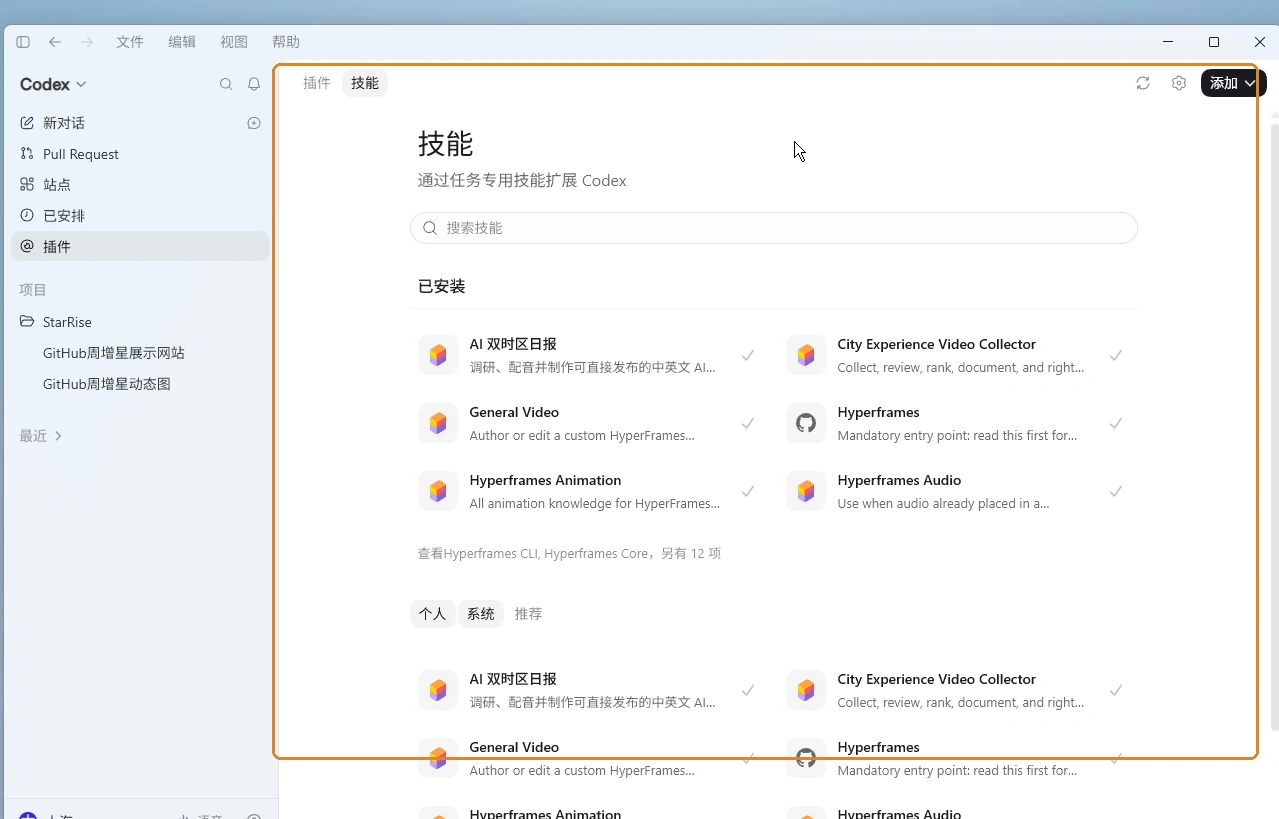The image size is (1279, 819).
Task: Click Hyperframes Animation icon in 已安装 list
Action: tap(438, 491)
